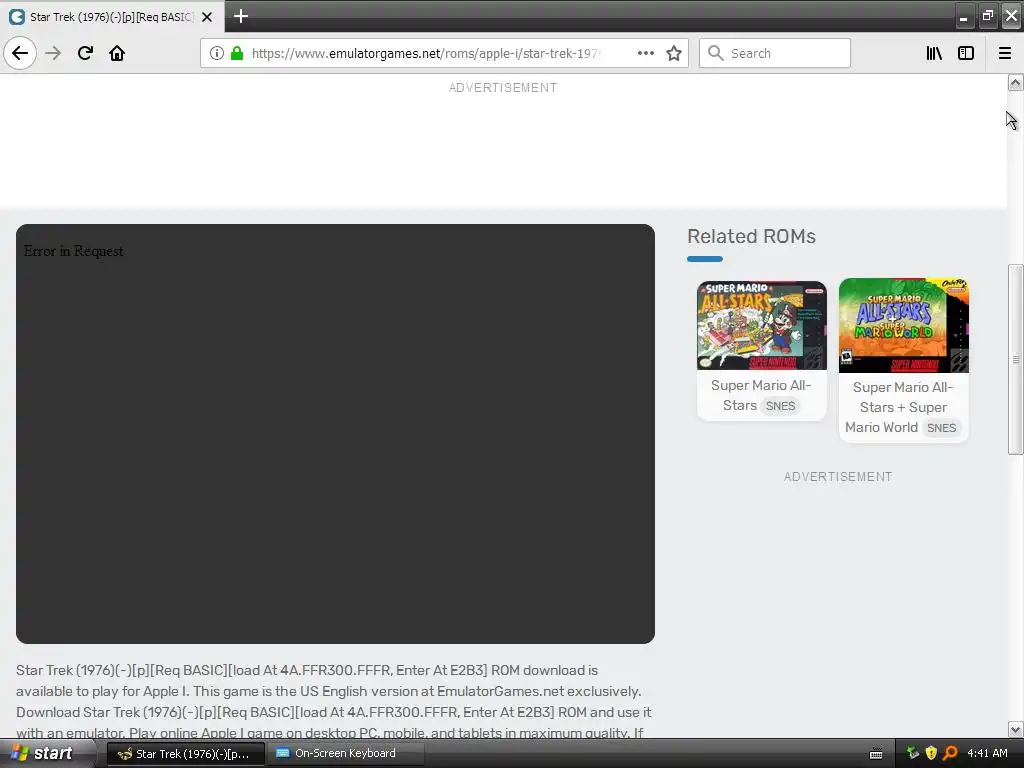Click the page scrollbar down arrow
Viewport: 1024px width, 768px height.
point(1015,729)
